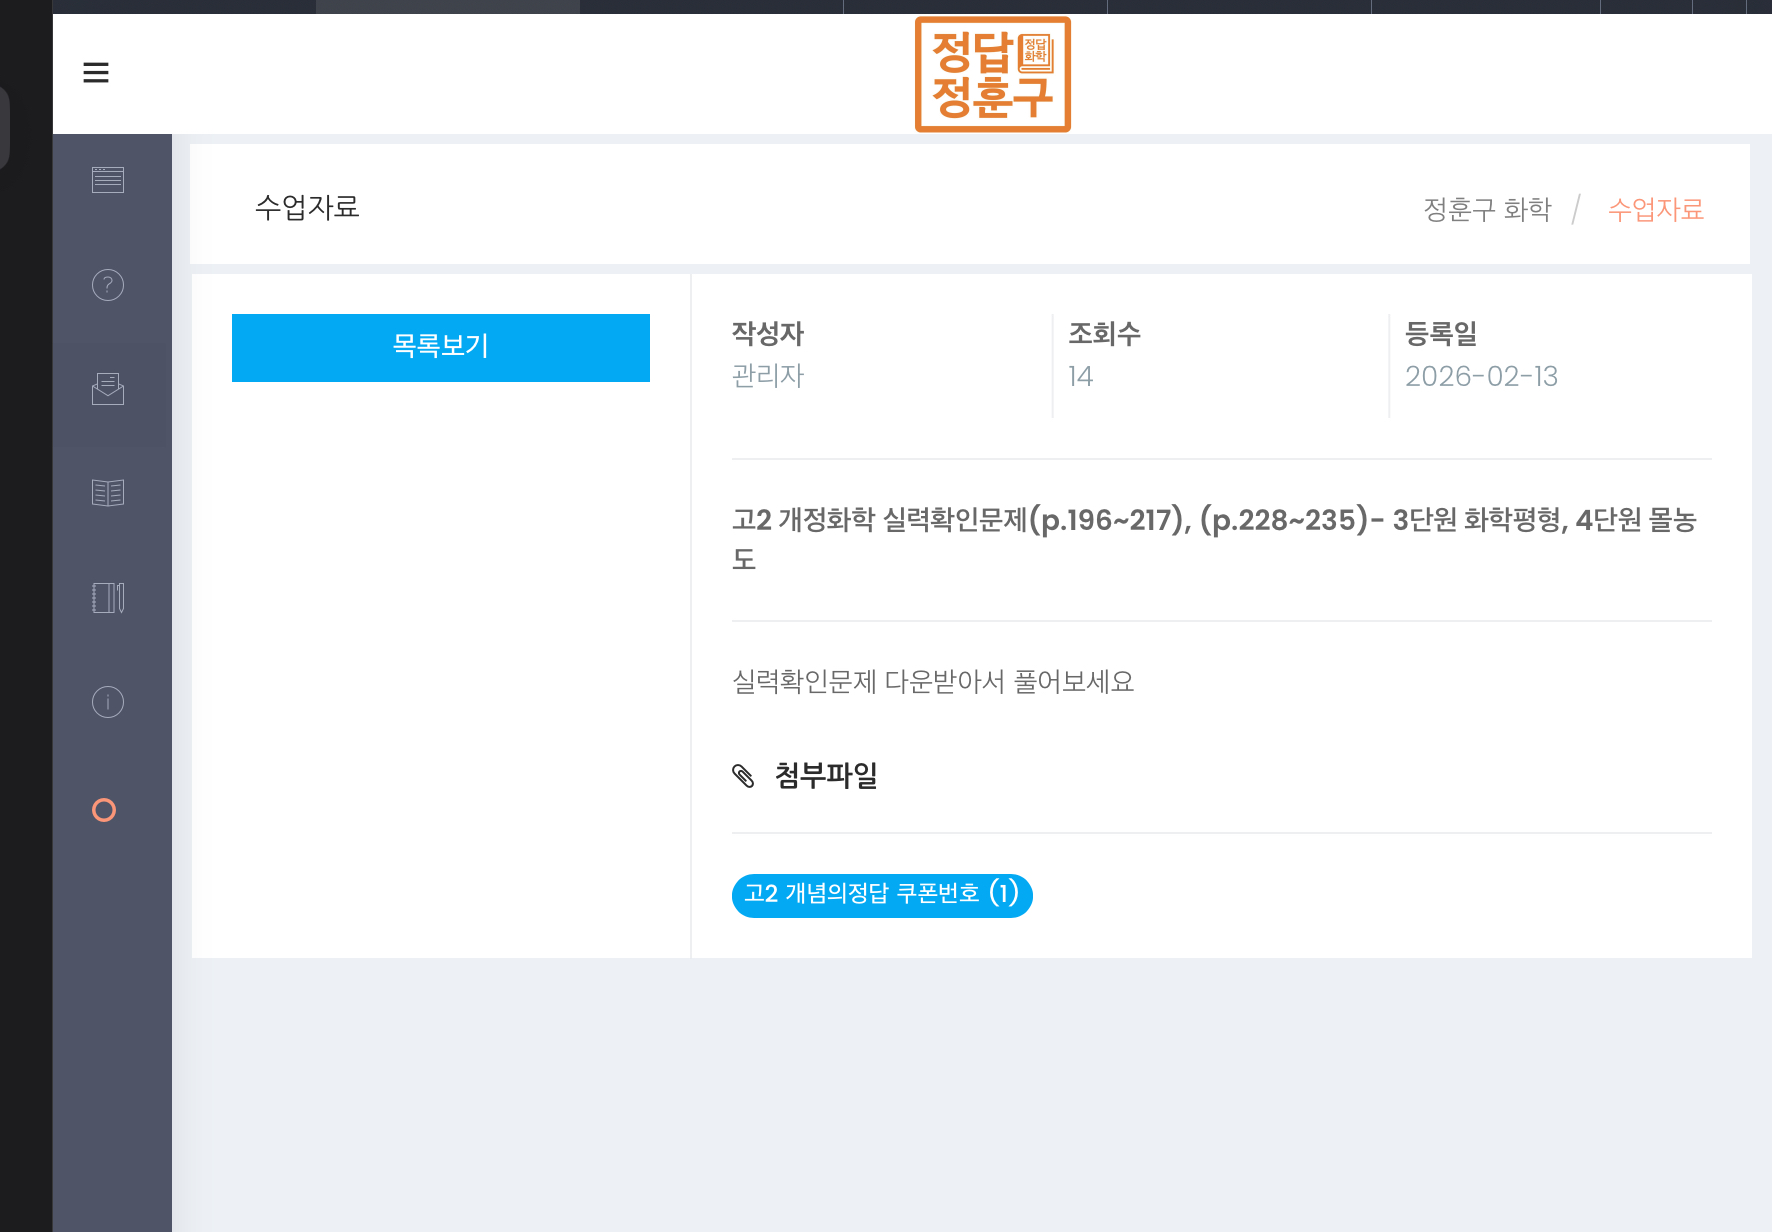Click the info circle sidebar icon
This screenshot has width=1772, height=1232.
[108, 702]
